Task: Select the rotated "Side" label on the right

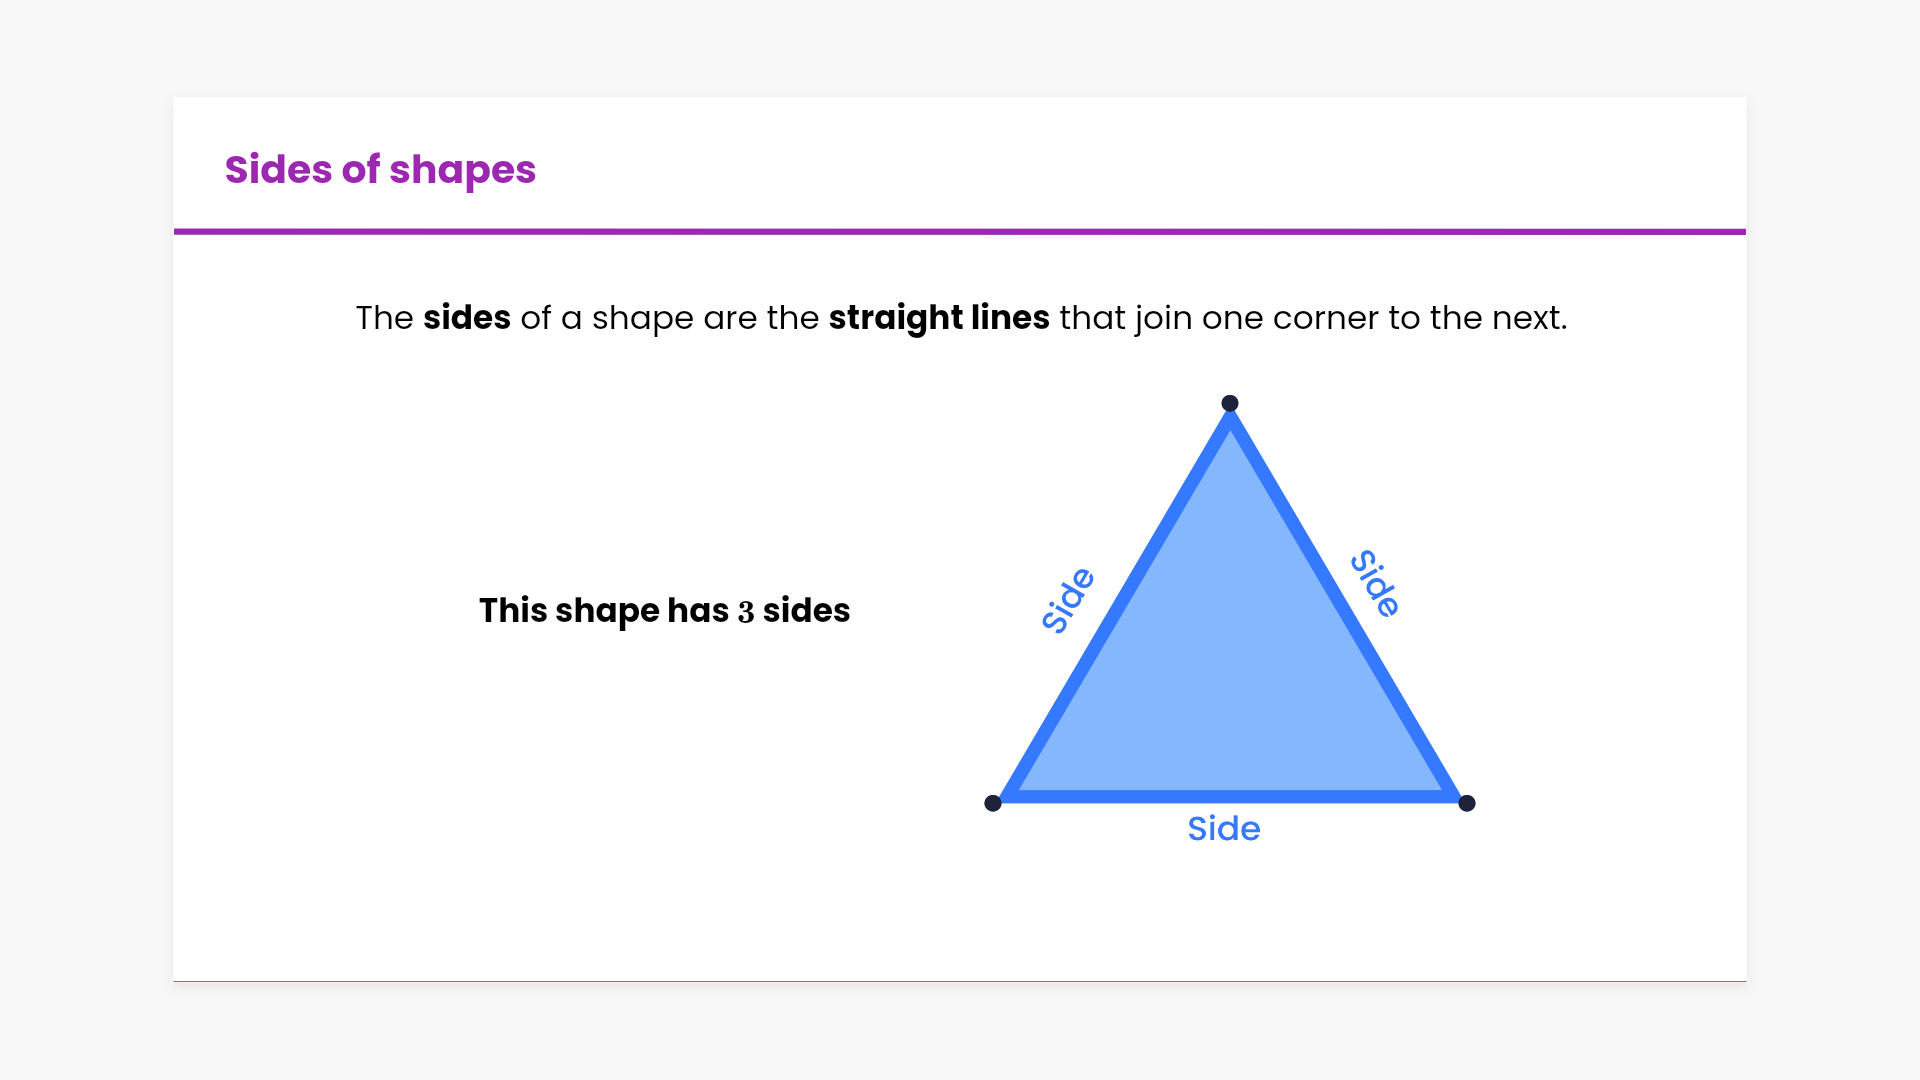Action: (x=1376, y=583)
